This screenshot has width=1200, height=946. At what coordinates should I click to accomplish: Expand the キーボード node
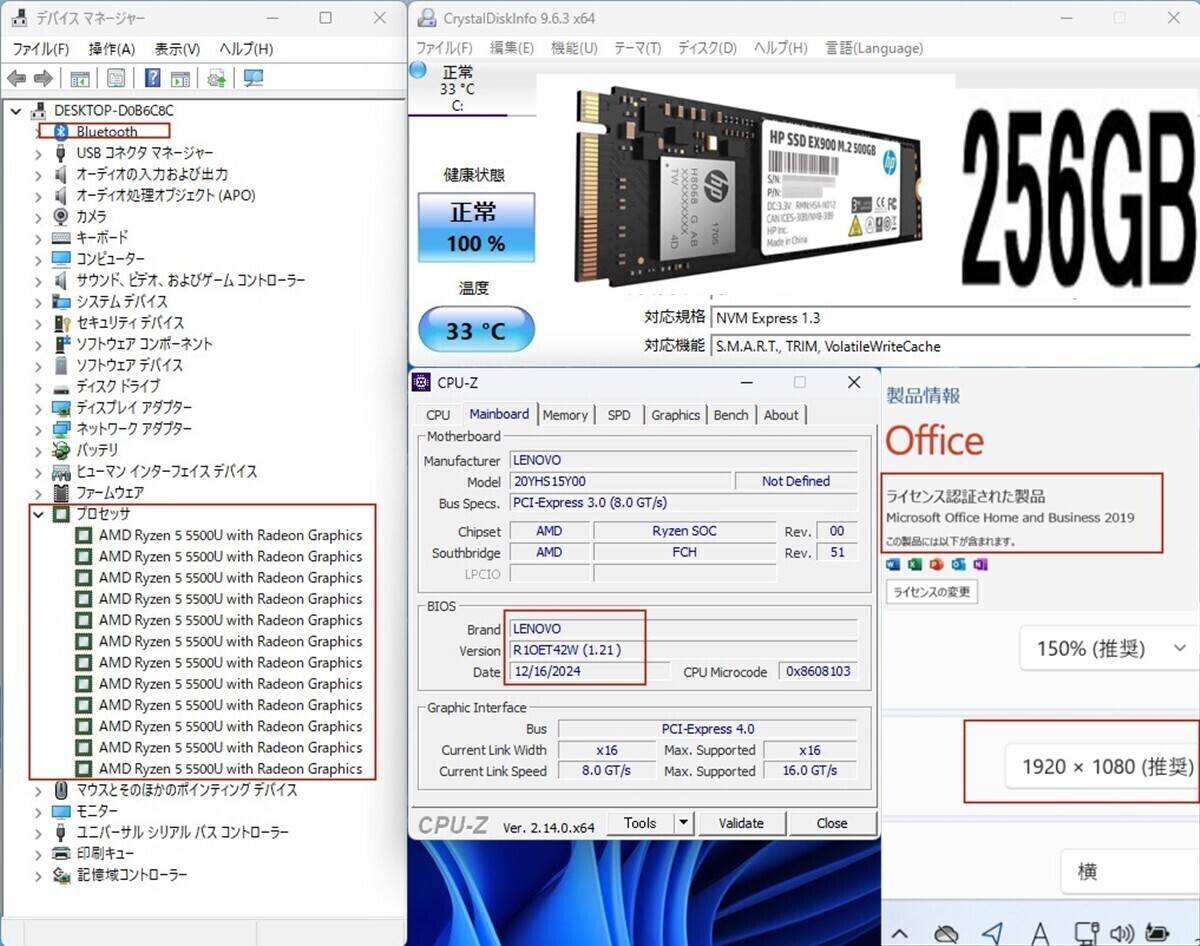pos(38,238)
